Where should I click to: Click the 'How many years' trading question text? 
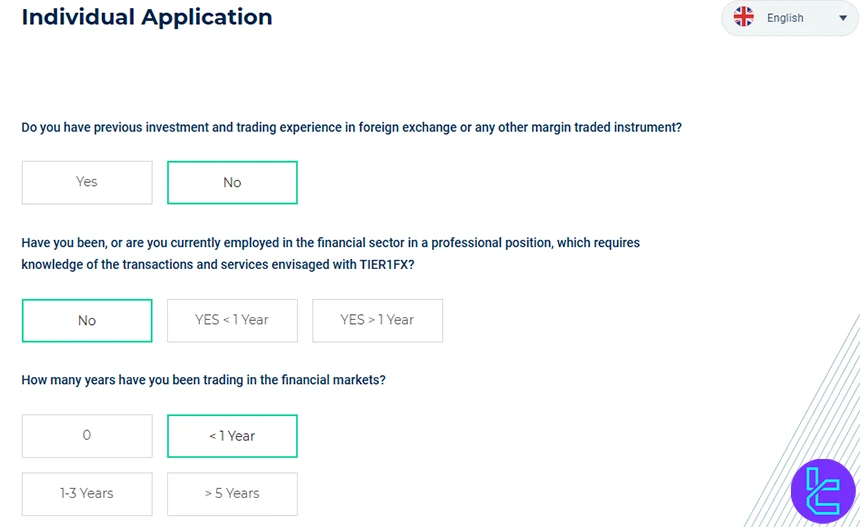click(x=203, y=380)
